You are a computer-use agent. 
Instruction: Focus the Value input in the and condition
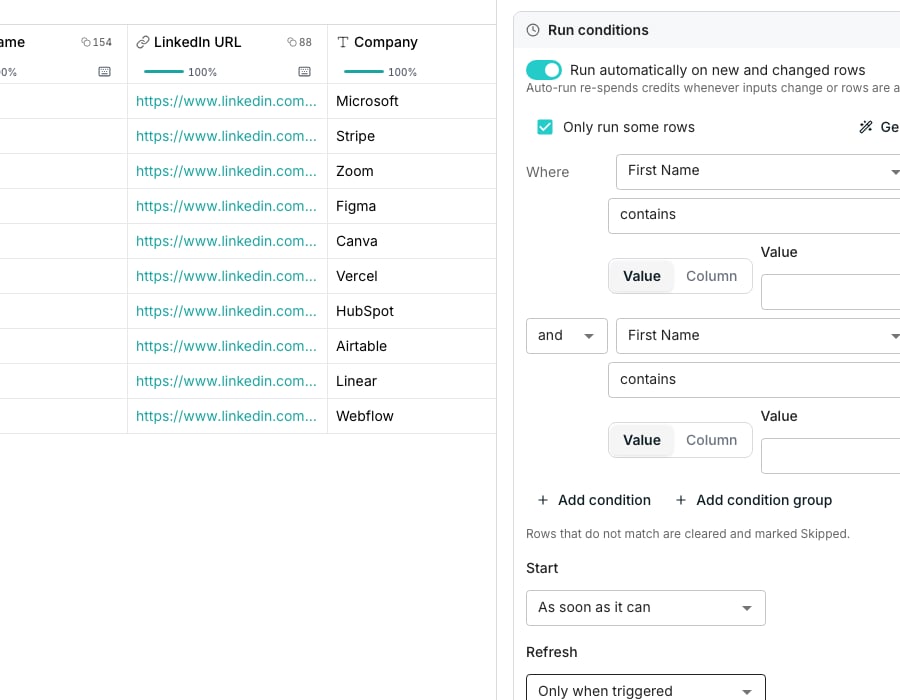(x=831, y=456)
